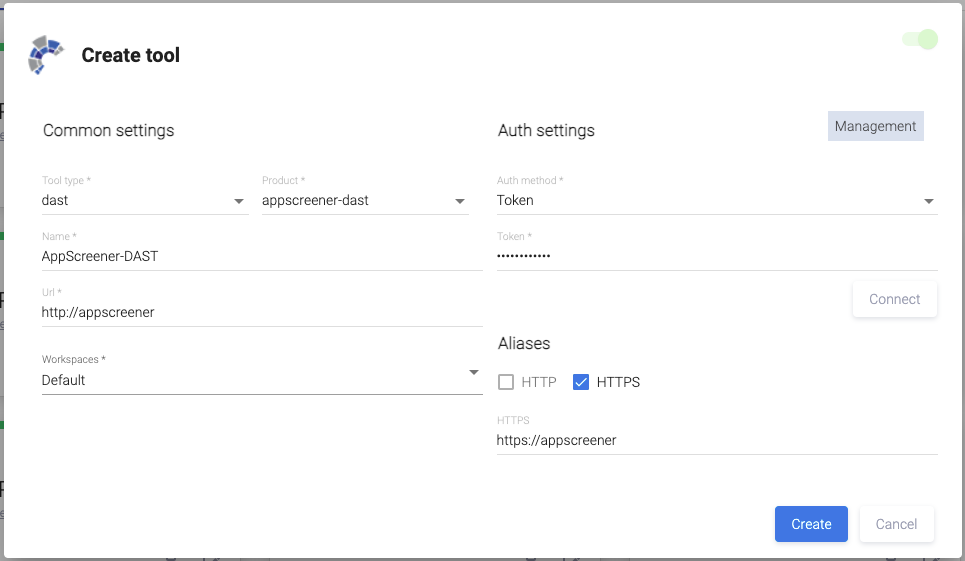The width and height of the screenshot is (965, 561).
Task: Click the Create tool dialog title
Action: (x=131, y=56)
